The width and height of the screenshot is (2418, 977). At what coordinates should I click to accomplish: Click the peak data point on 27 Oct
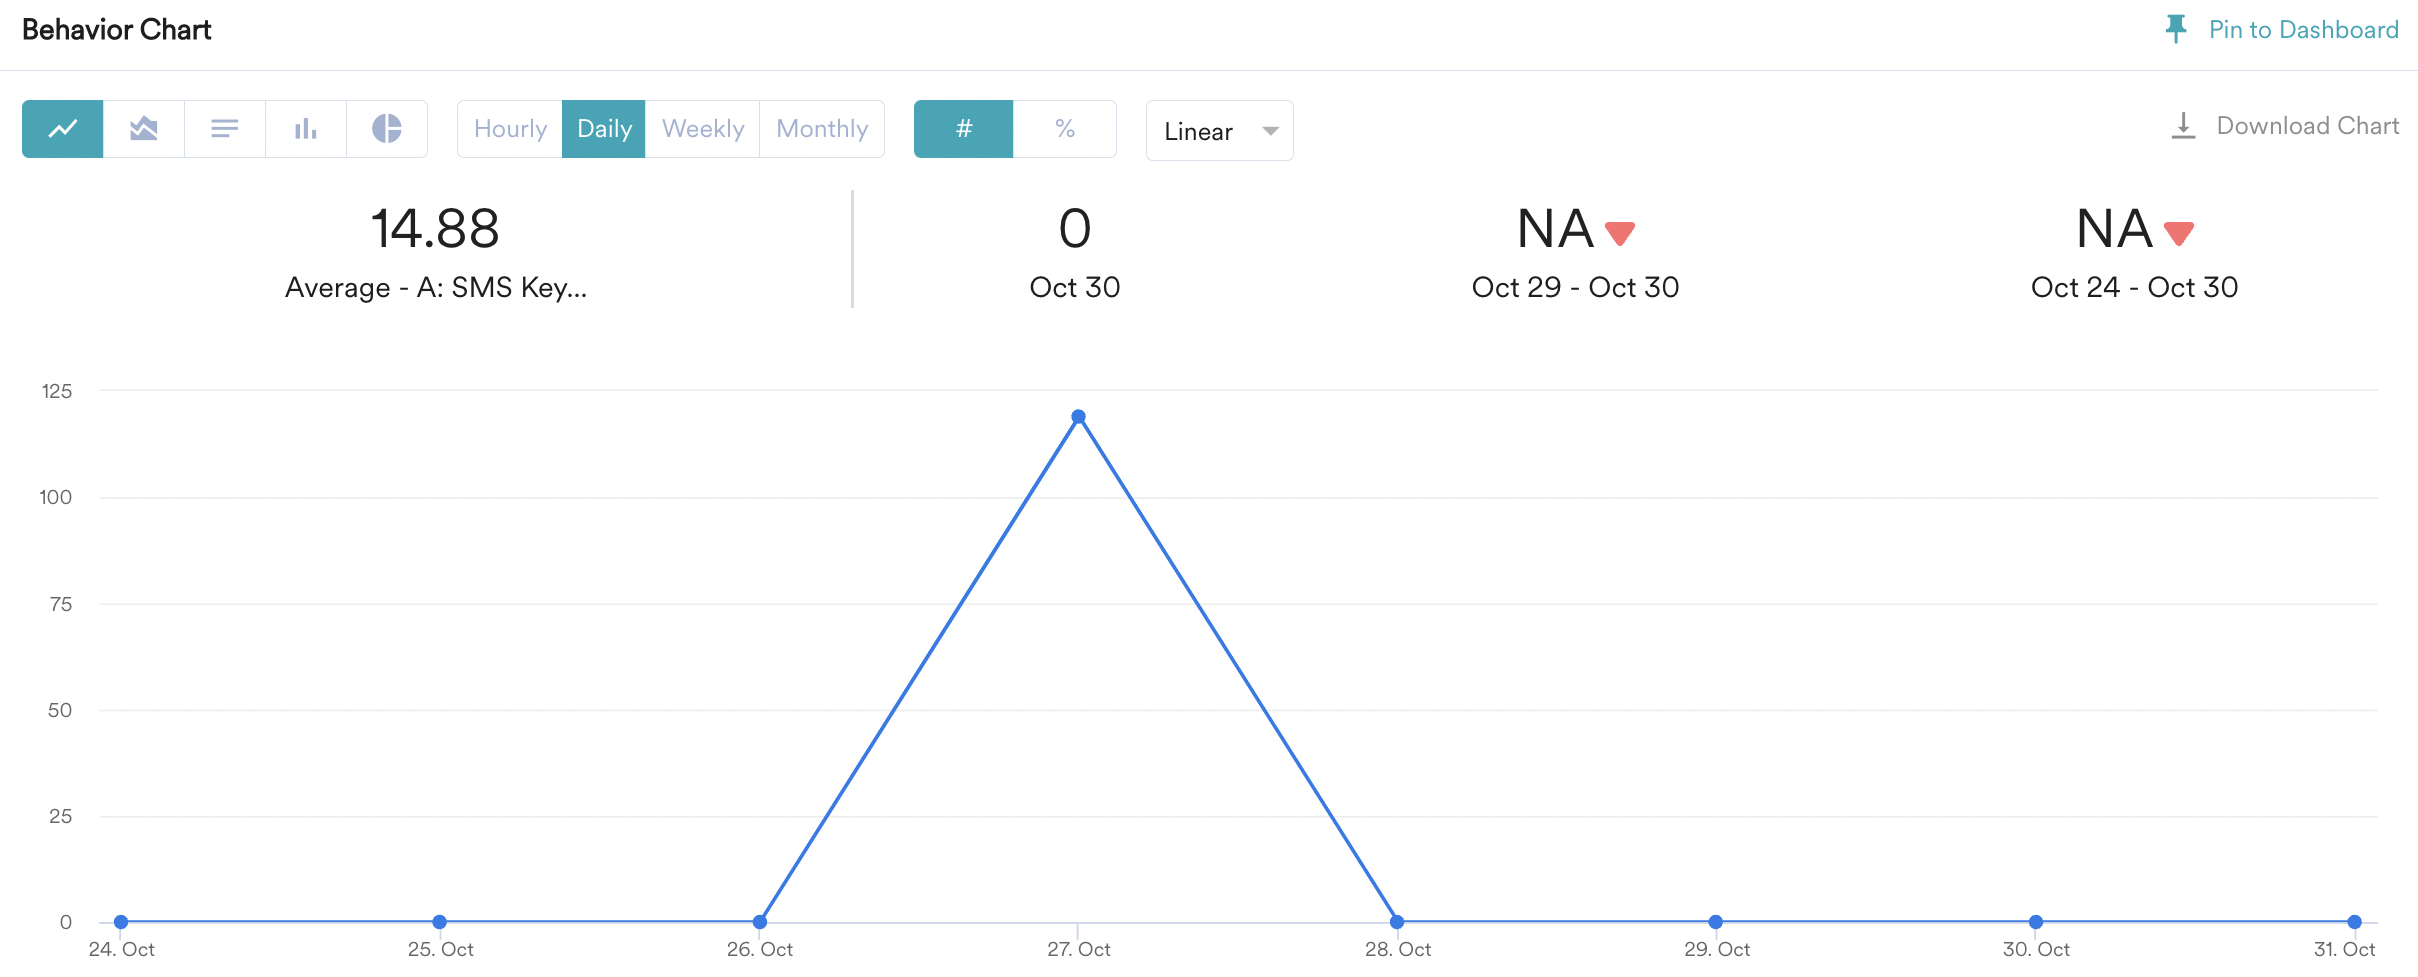(x=1078, y=417)
